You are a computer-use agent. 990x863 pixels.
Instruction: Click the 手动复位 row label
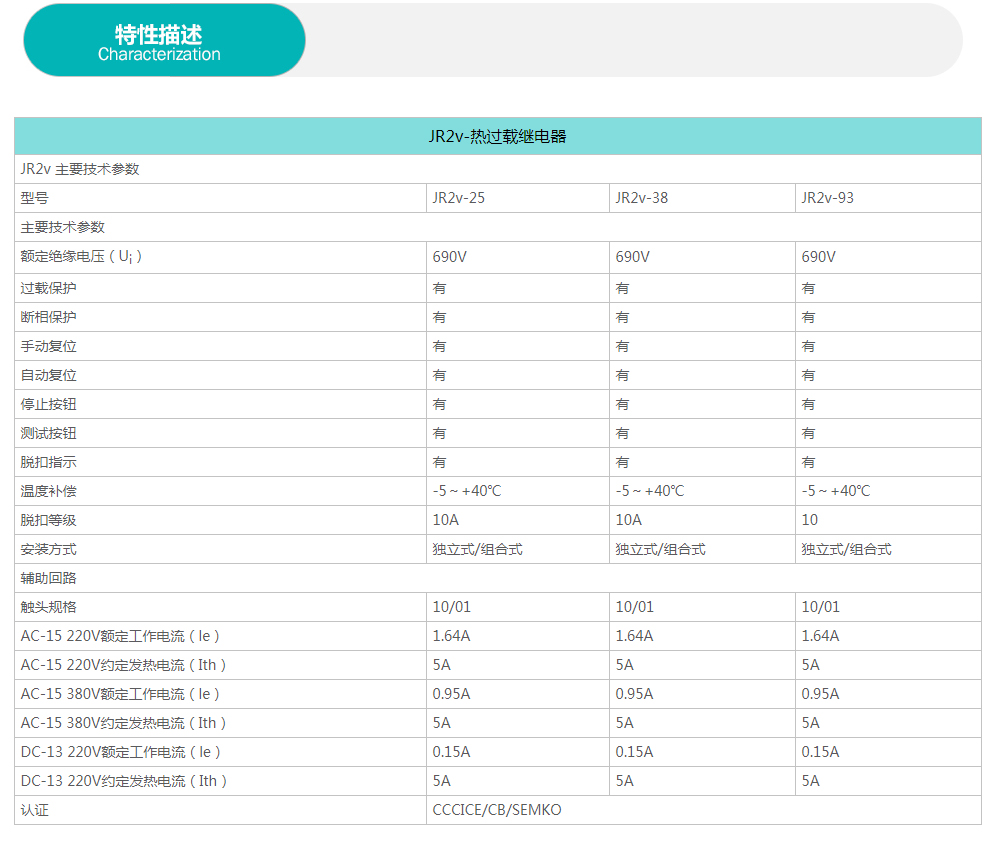(48, 347)
